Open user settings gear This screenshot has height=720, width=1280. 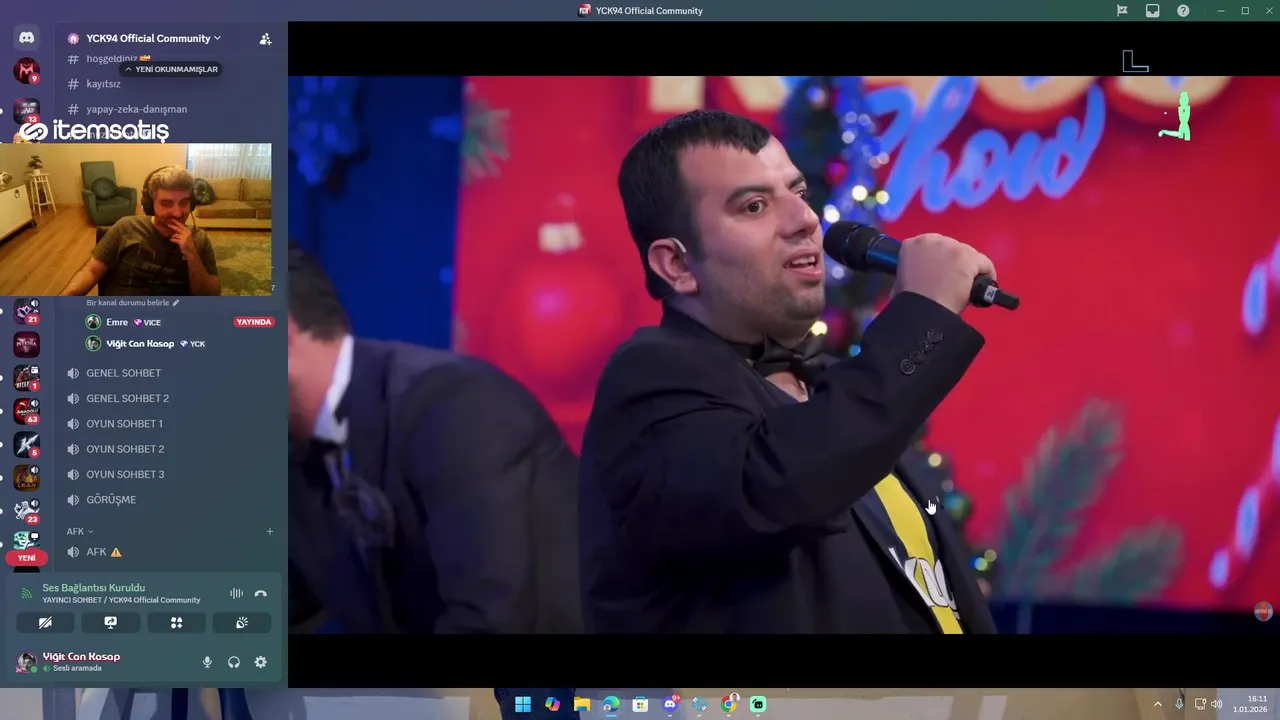260,662
